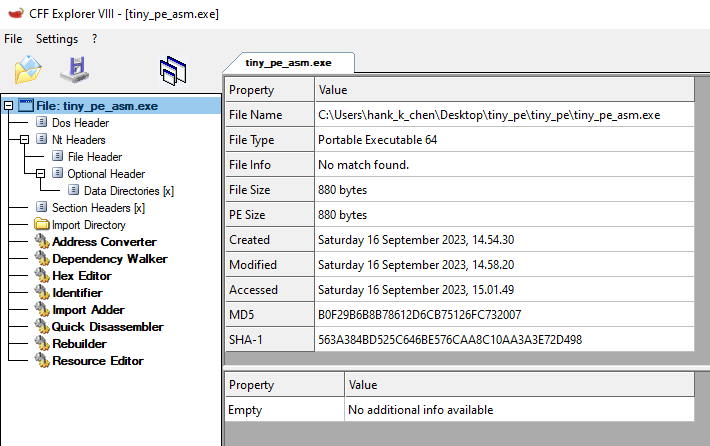This screenshot has width=710, height=446.
Task: Select the 'No match found.' value
Action: (504, 165)
